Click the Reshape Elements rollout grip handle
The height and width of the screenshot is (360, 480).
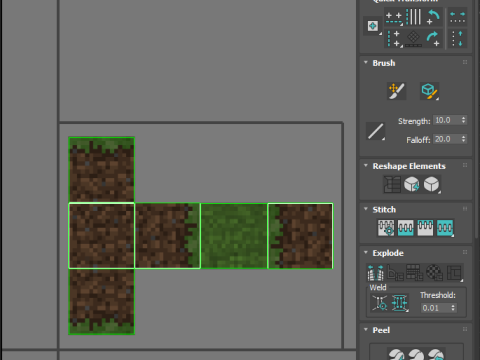[x=465, y=165]
